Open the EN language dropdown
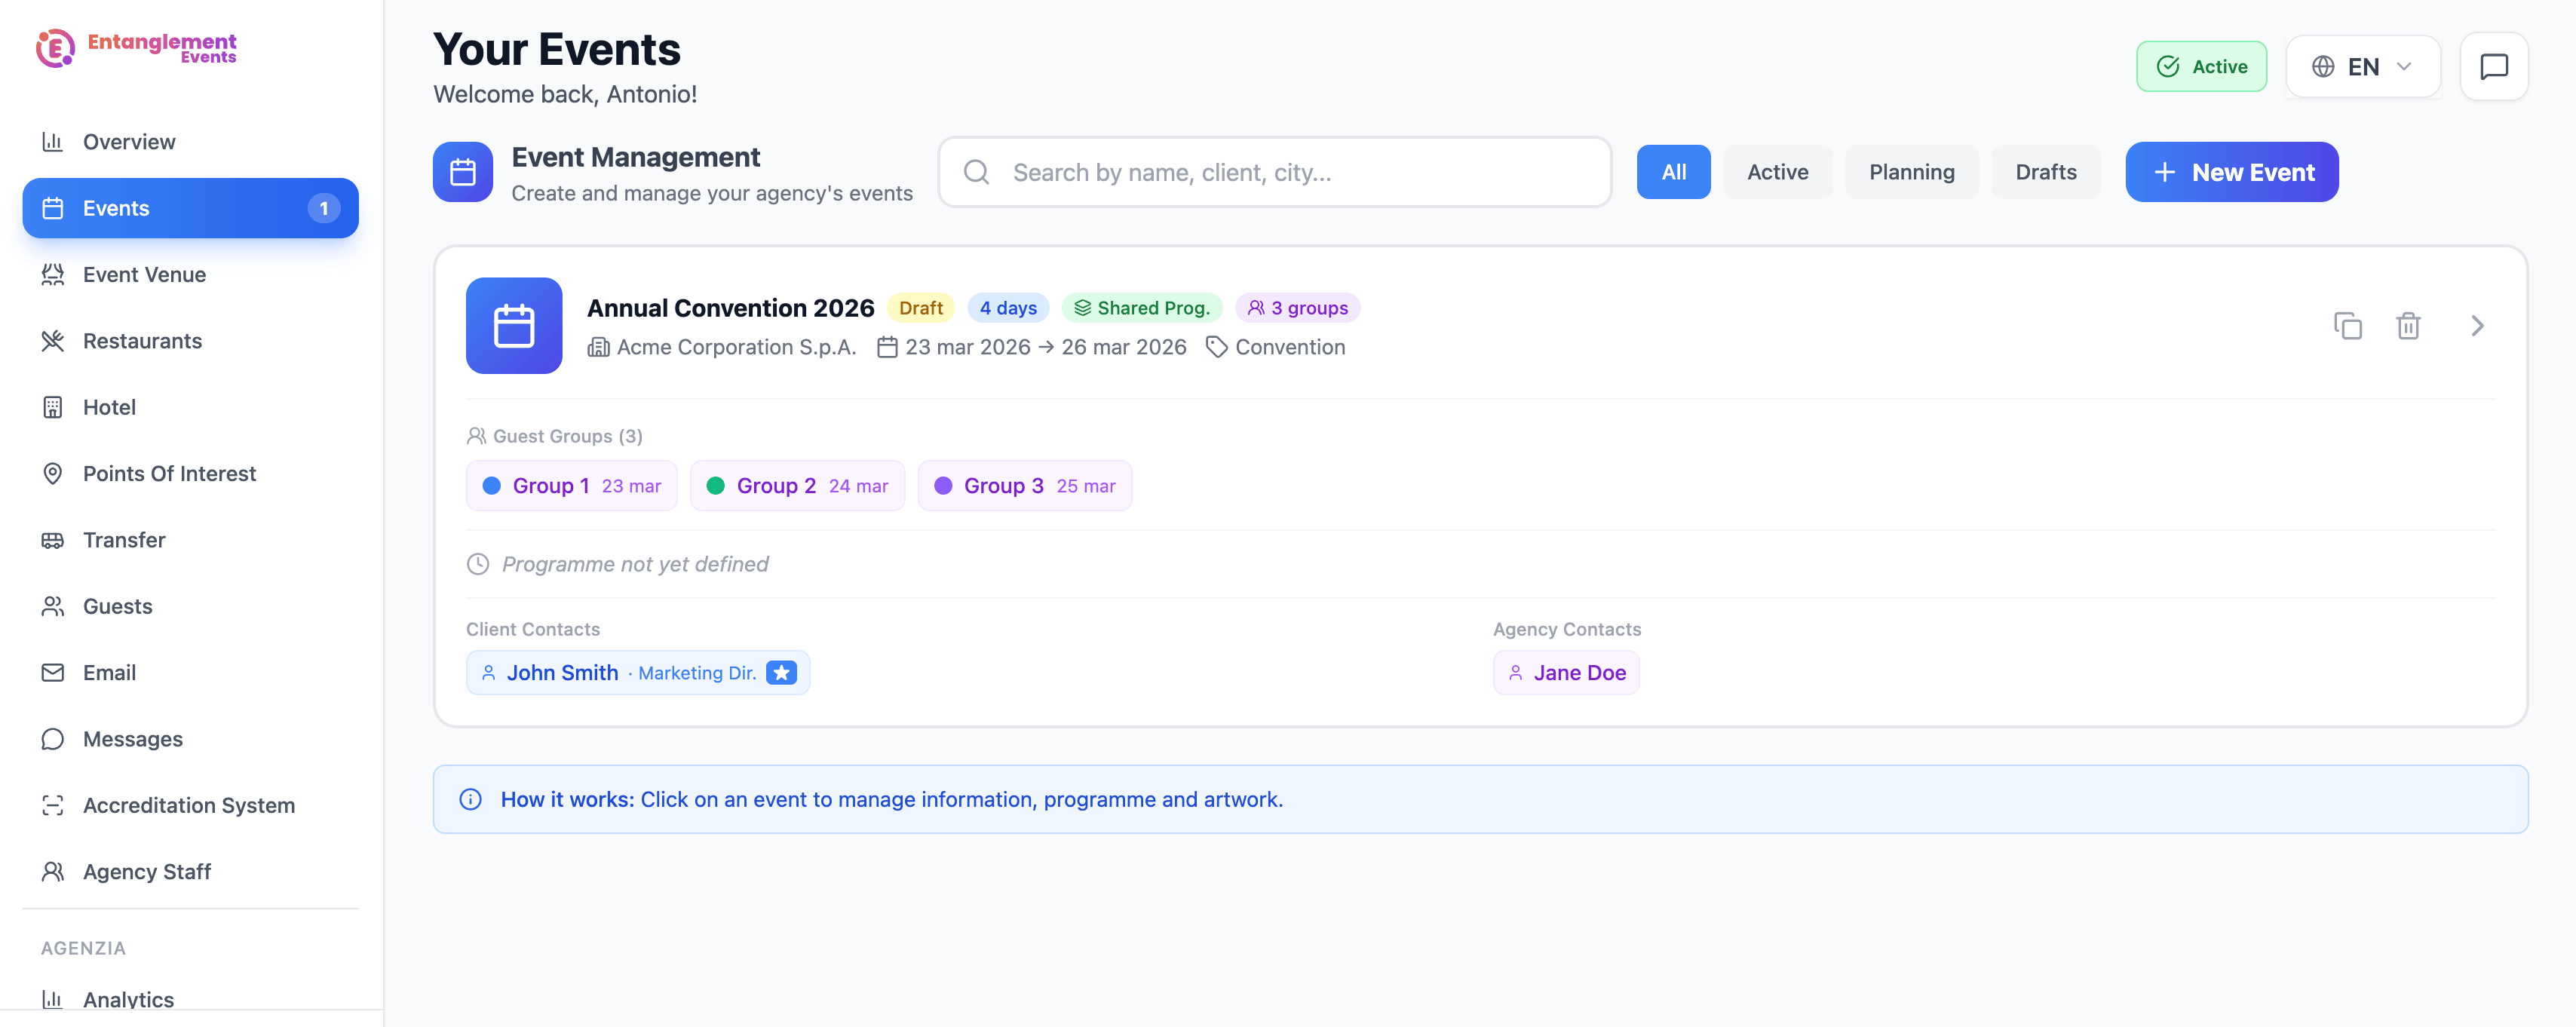Screen dimensions: 2576x1027 (2362, 67)
